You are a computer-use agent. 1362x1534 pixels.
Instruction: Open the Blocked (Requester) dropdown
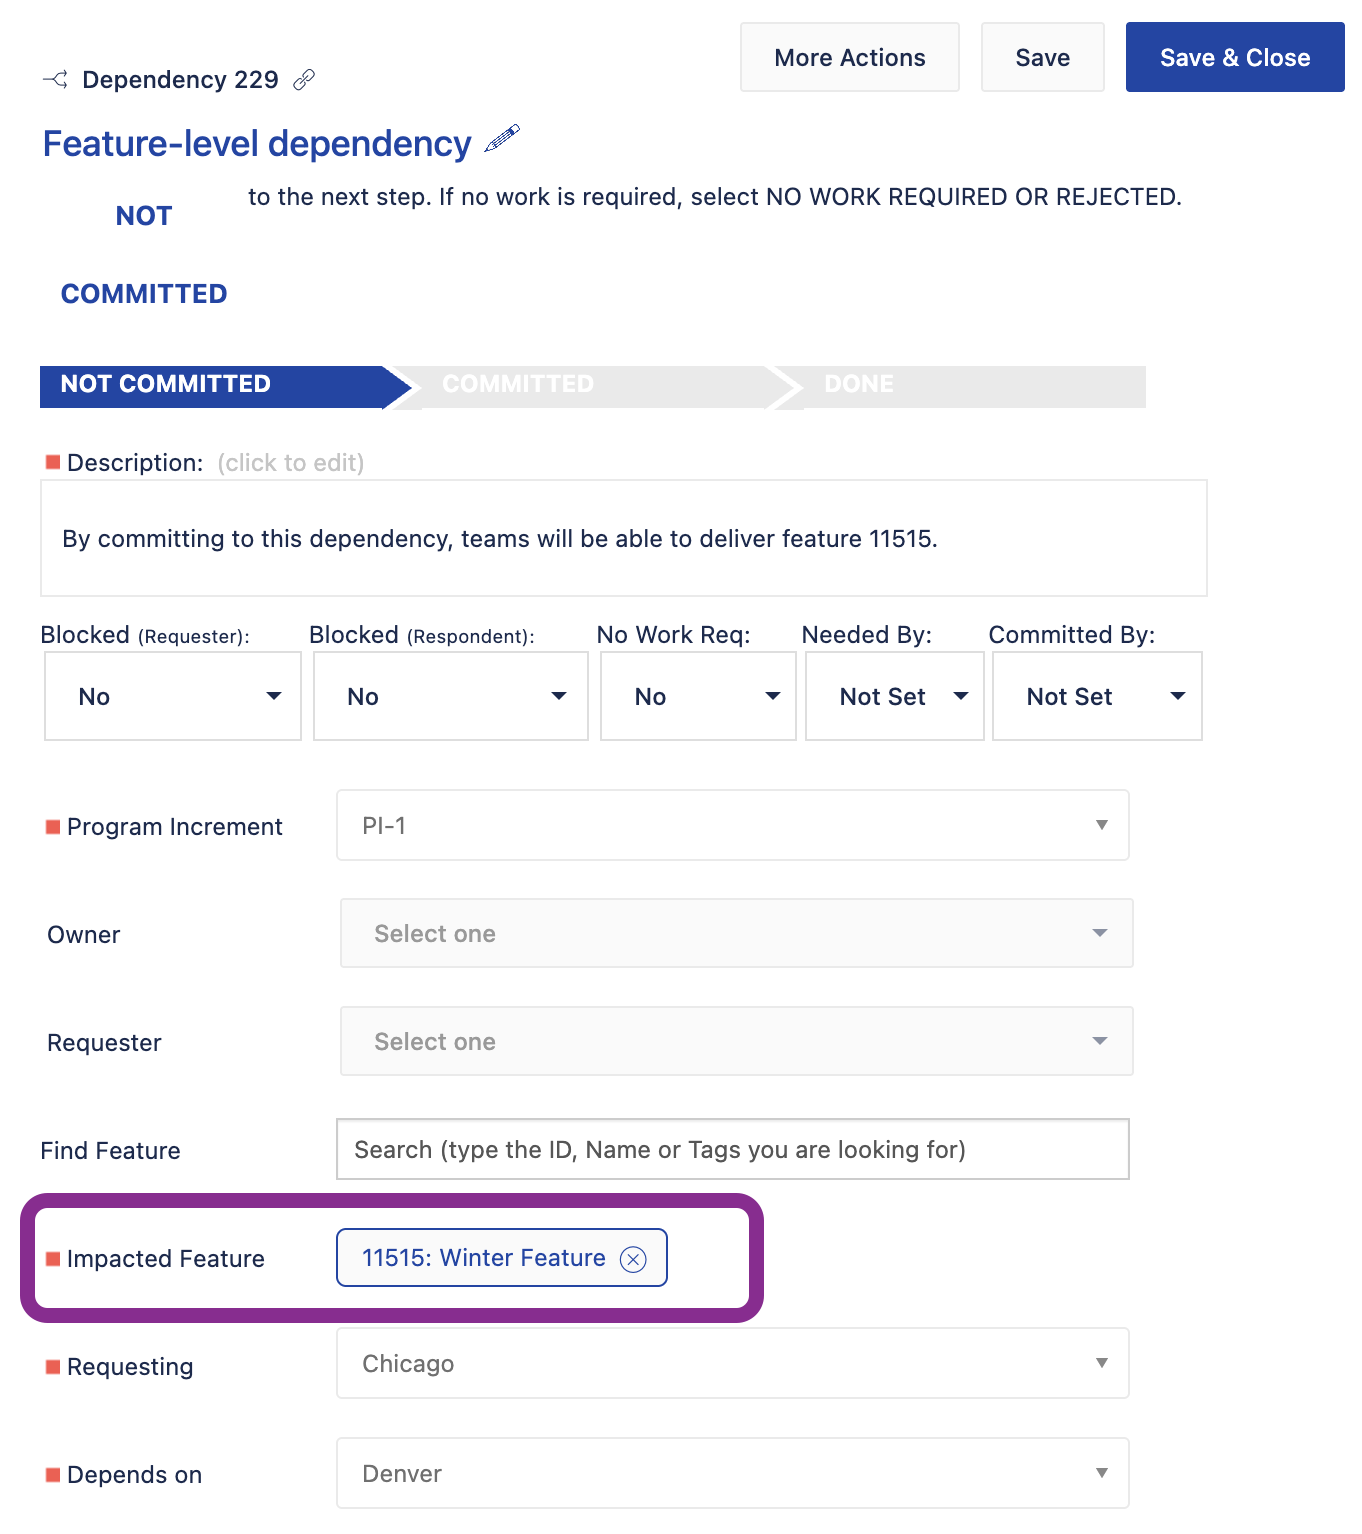(x=173, y=697)
